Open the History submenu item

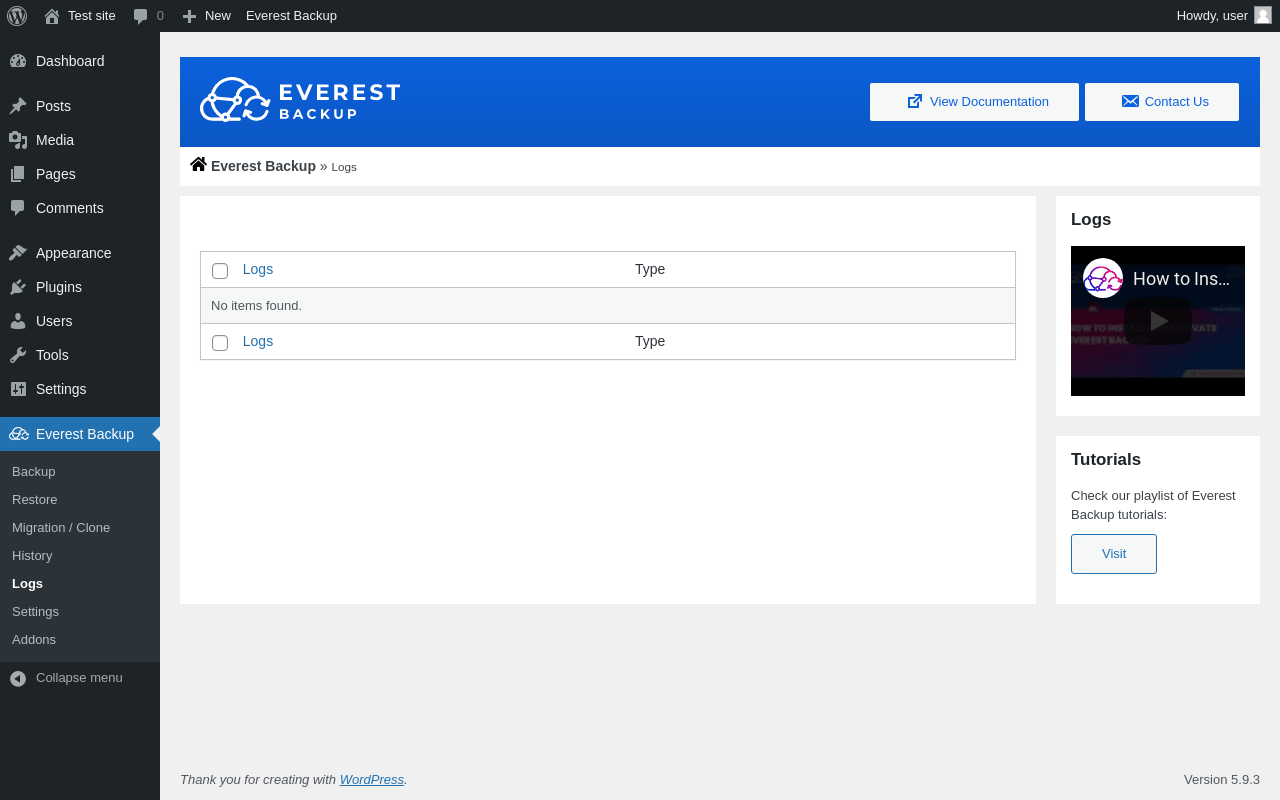coord(32,555)
